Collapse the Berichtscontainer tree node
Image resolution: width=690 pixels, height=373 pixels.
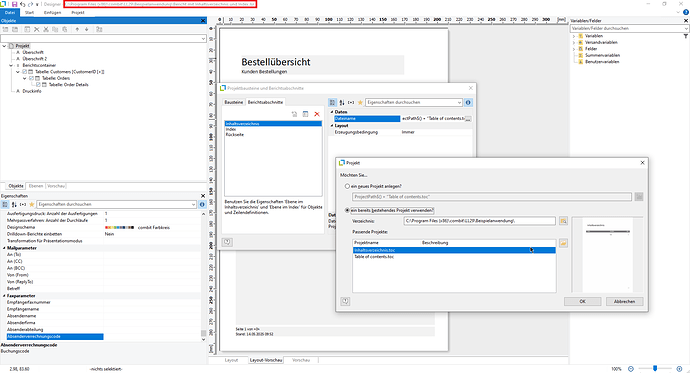(11, 65)
